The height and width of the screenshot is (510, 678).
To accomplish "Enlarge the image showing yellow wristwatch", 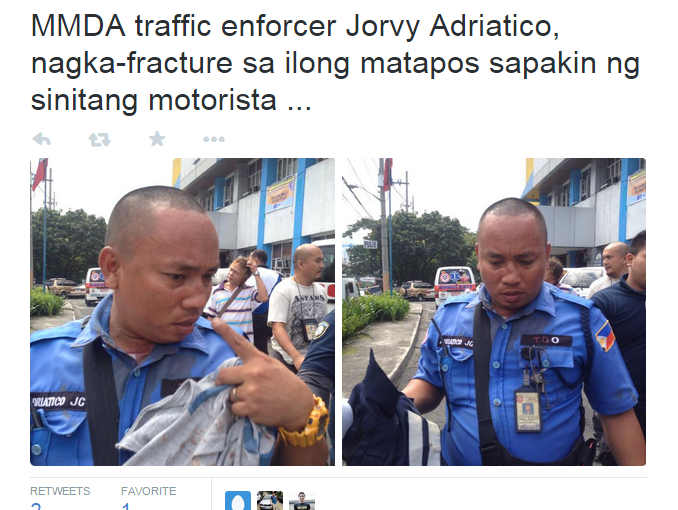I will coord(182,312).
